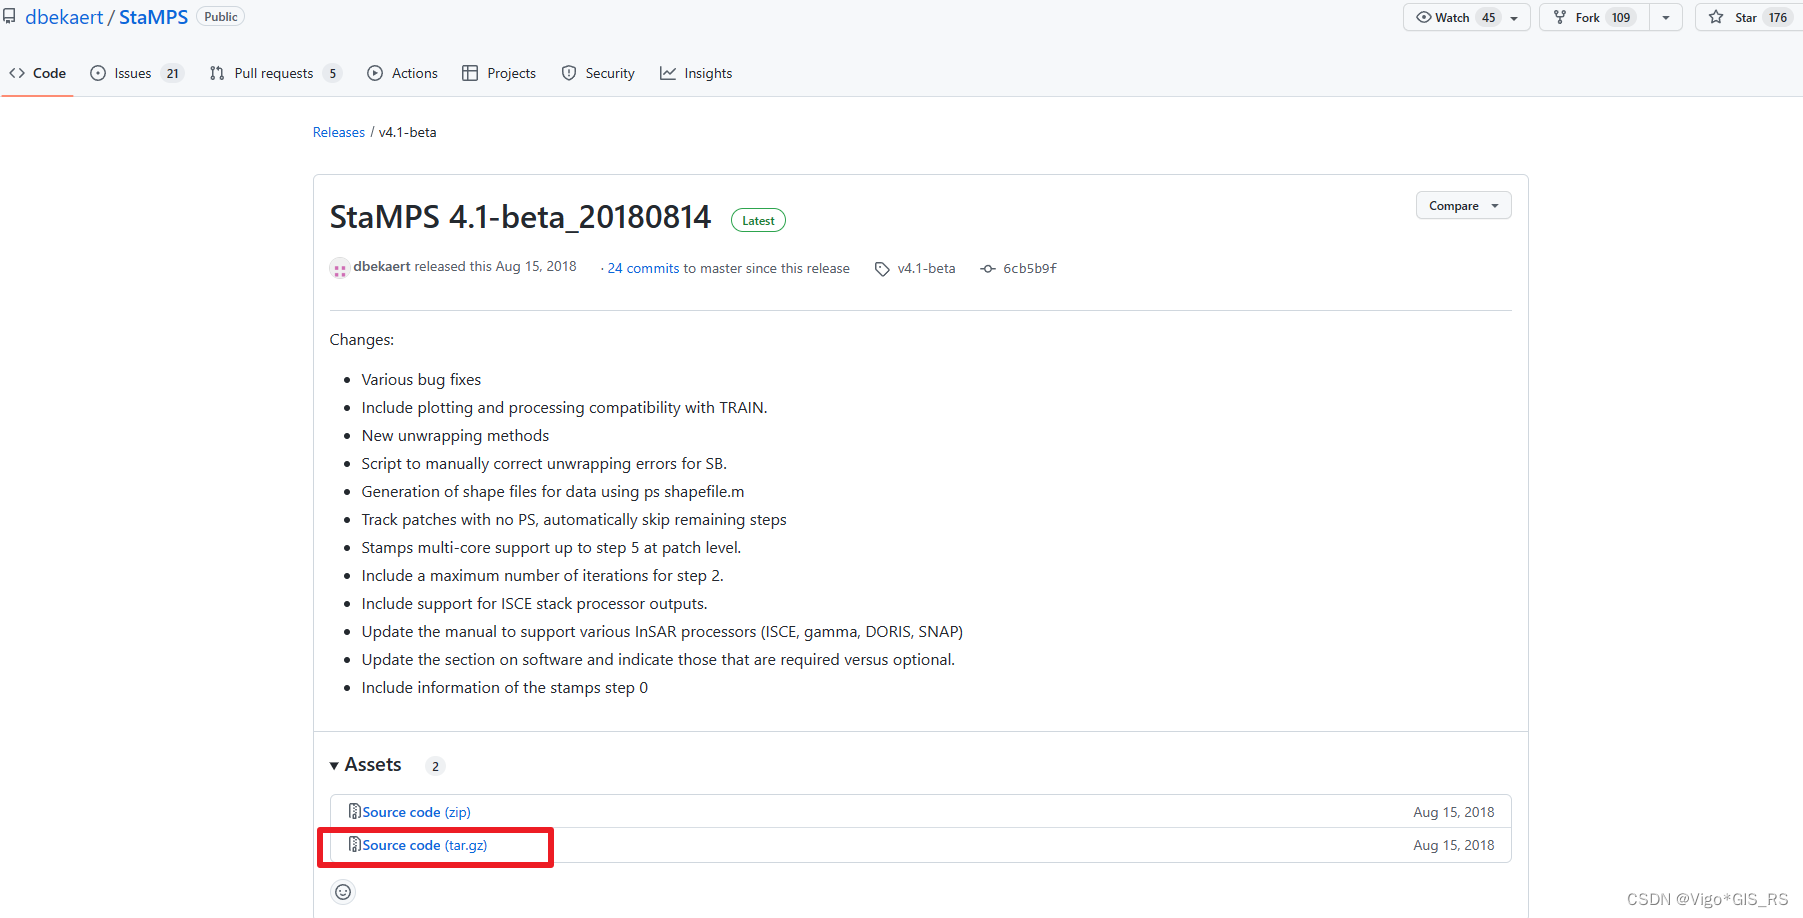
Task: Click the smiley add-reaction icon
Action: [x=343, y=892]
